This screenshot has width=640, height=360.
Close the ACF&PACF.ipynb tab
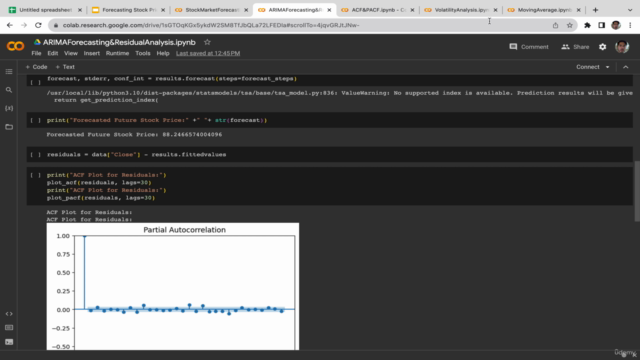[x=412, y=10]
